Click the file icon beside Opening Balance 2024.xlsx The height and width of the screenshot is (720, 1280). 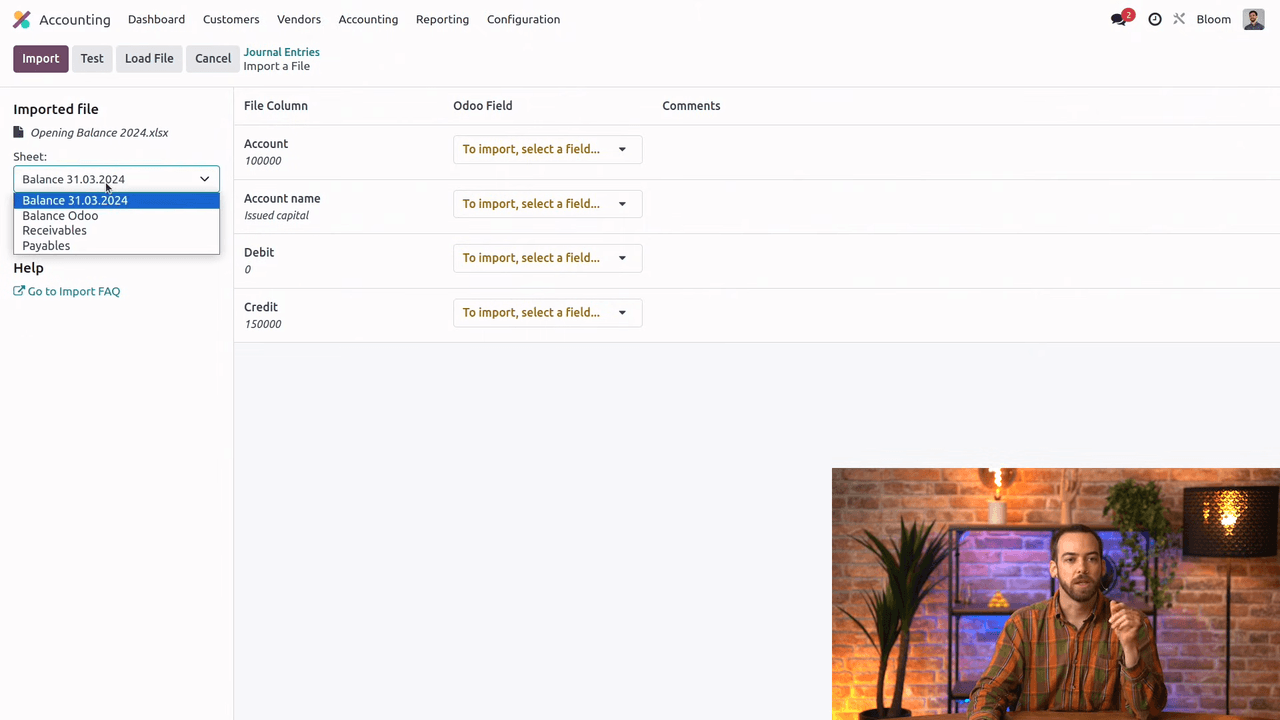(x=18, y=133)
